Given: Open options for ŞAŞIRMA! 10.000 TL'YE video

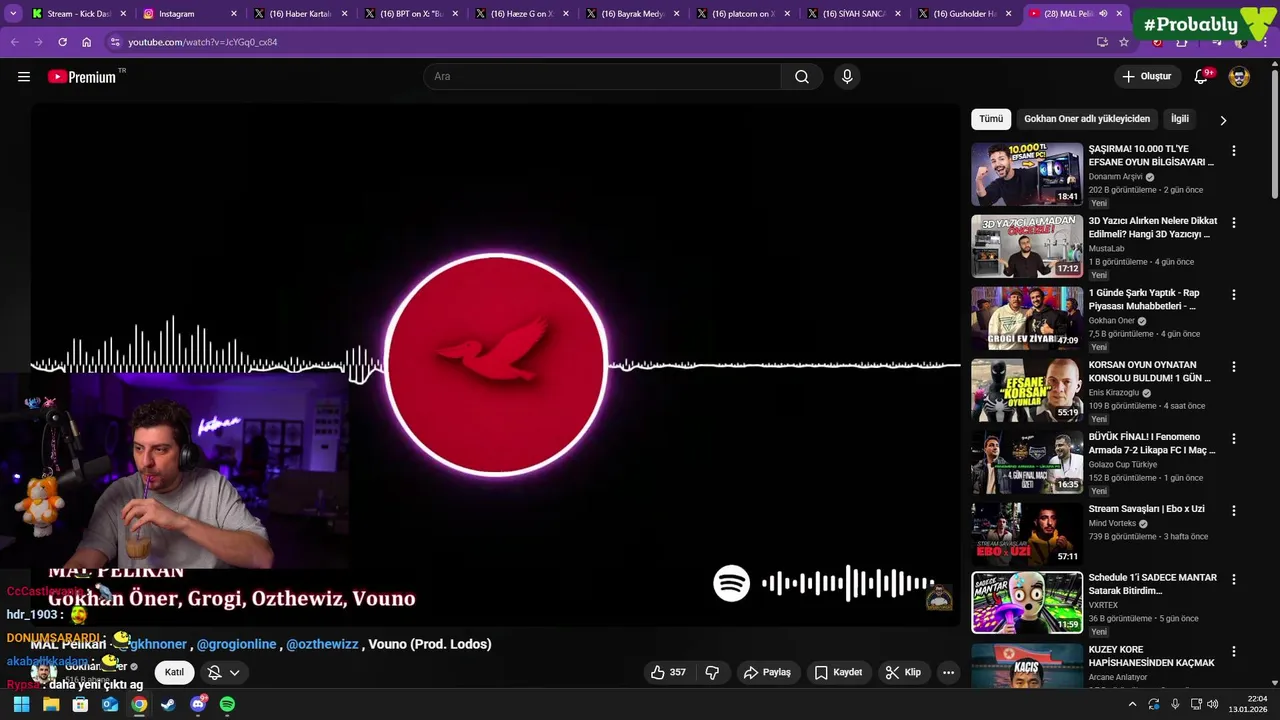Looking at the screenshot, I should coord(1233,151).
